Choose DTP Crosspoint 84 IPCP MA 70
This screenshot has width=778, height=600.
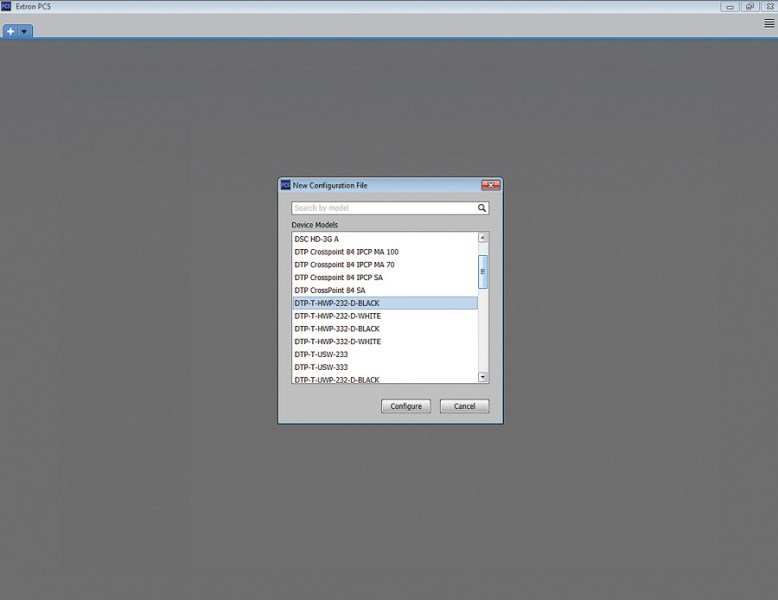pos(385,265)
